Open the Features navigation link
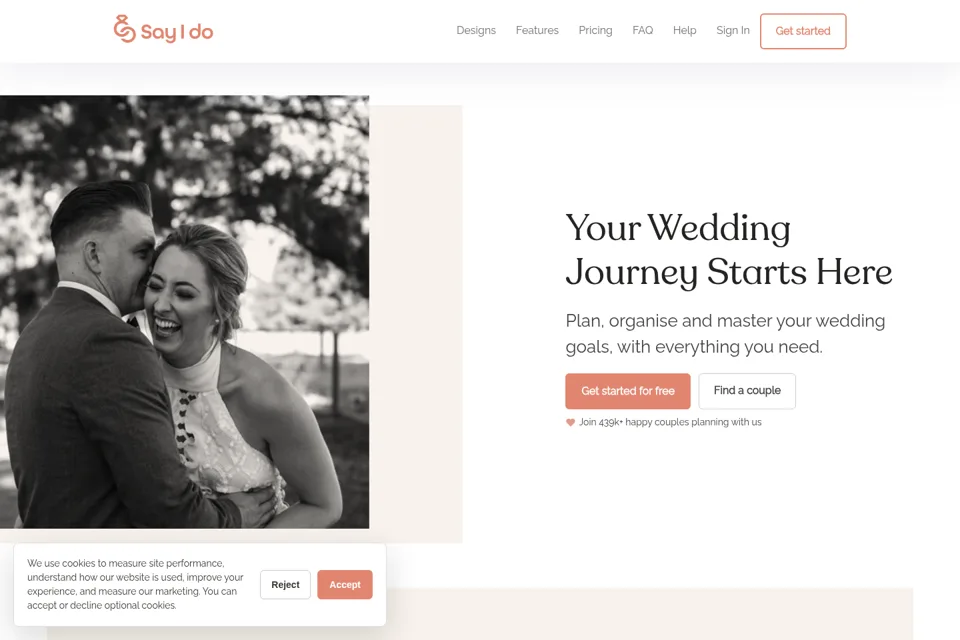This screenshot has height=640, width=960. coord(537,31)
